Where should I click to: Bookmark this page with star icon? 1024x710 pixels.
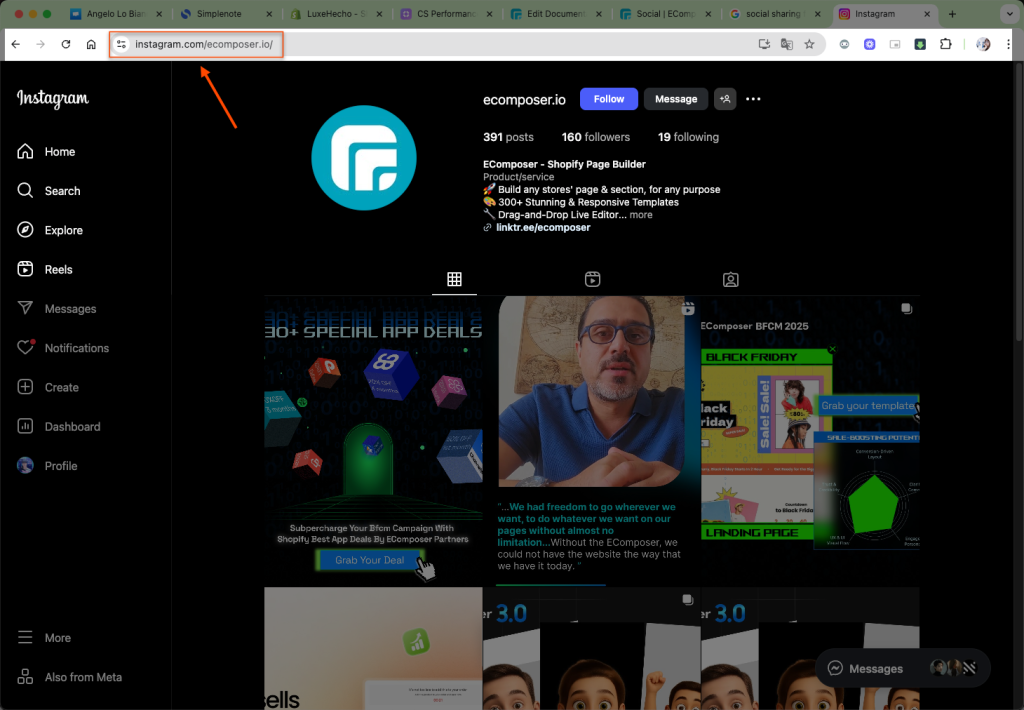(x=809, y=44)
